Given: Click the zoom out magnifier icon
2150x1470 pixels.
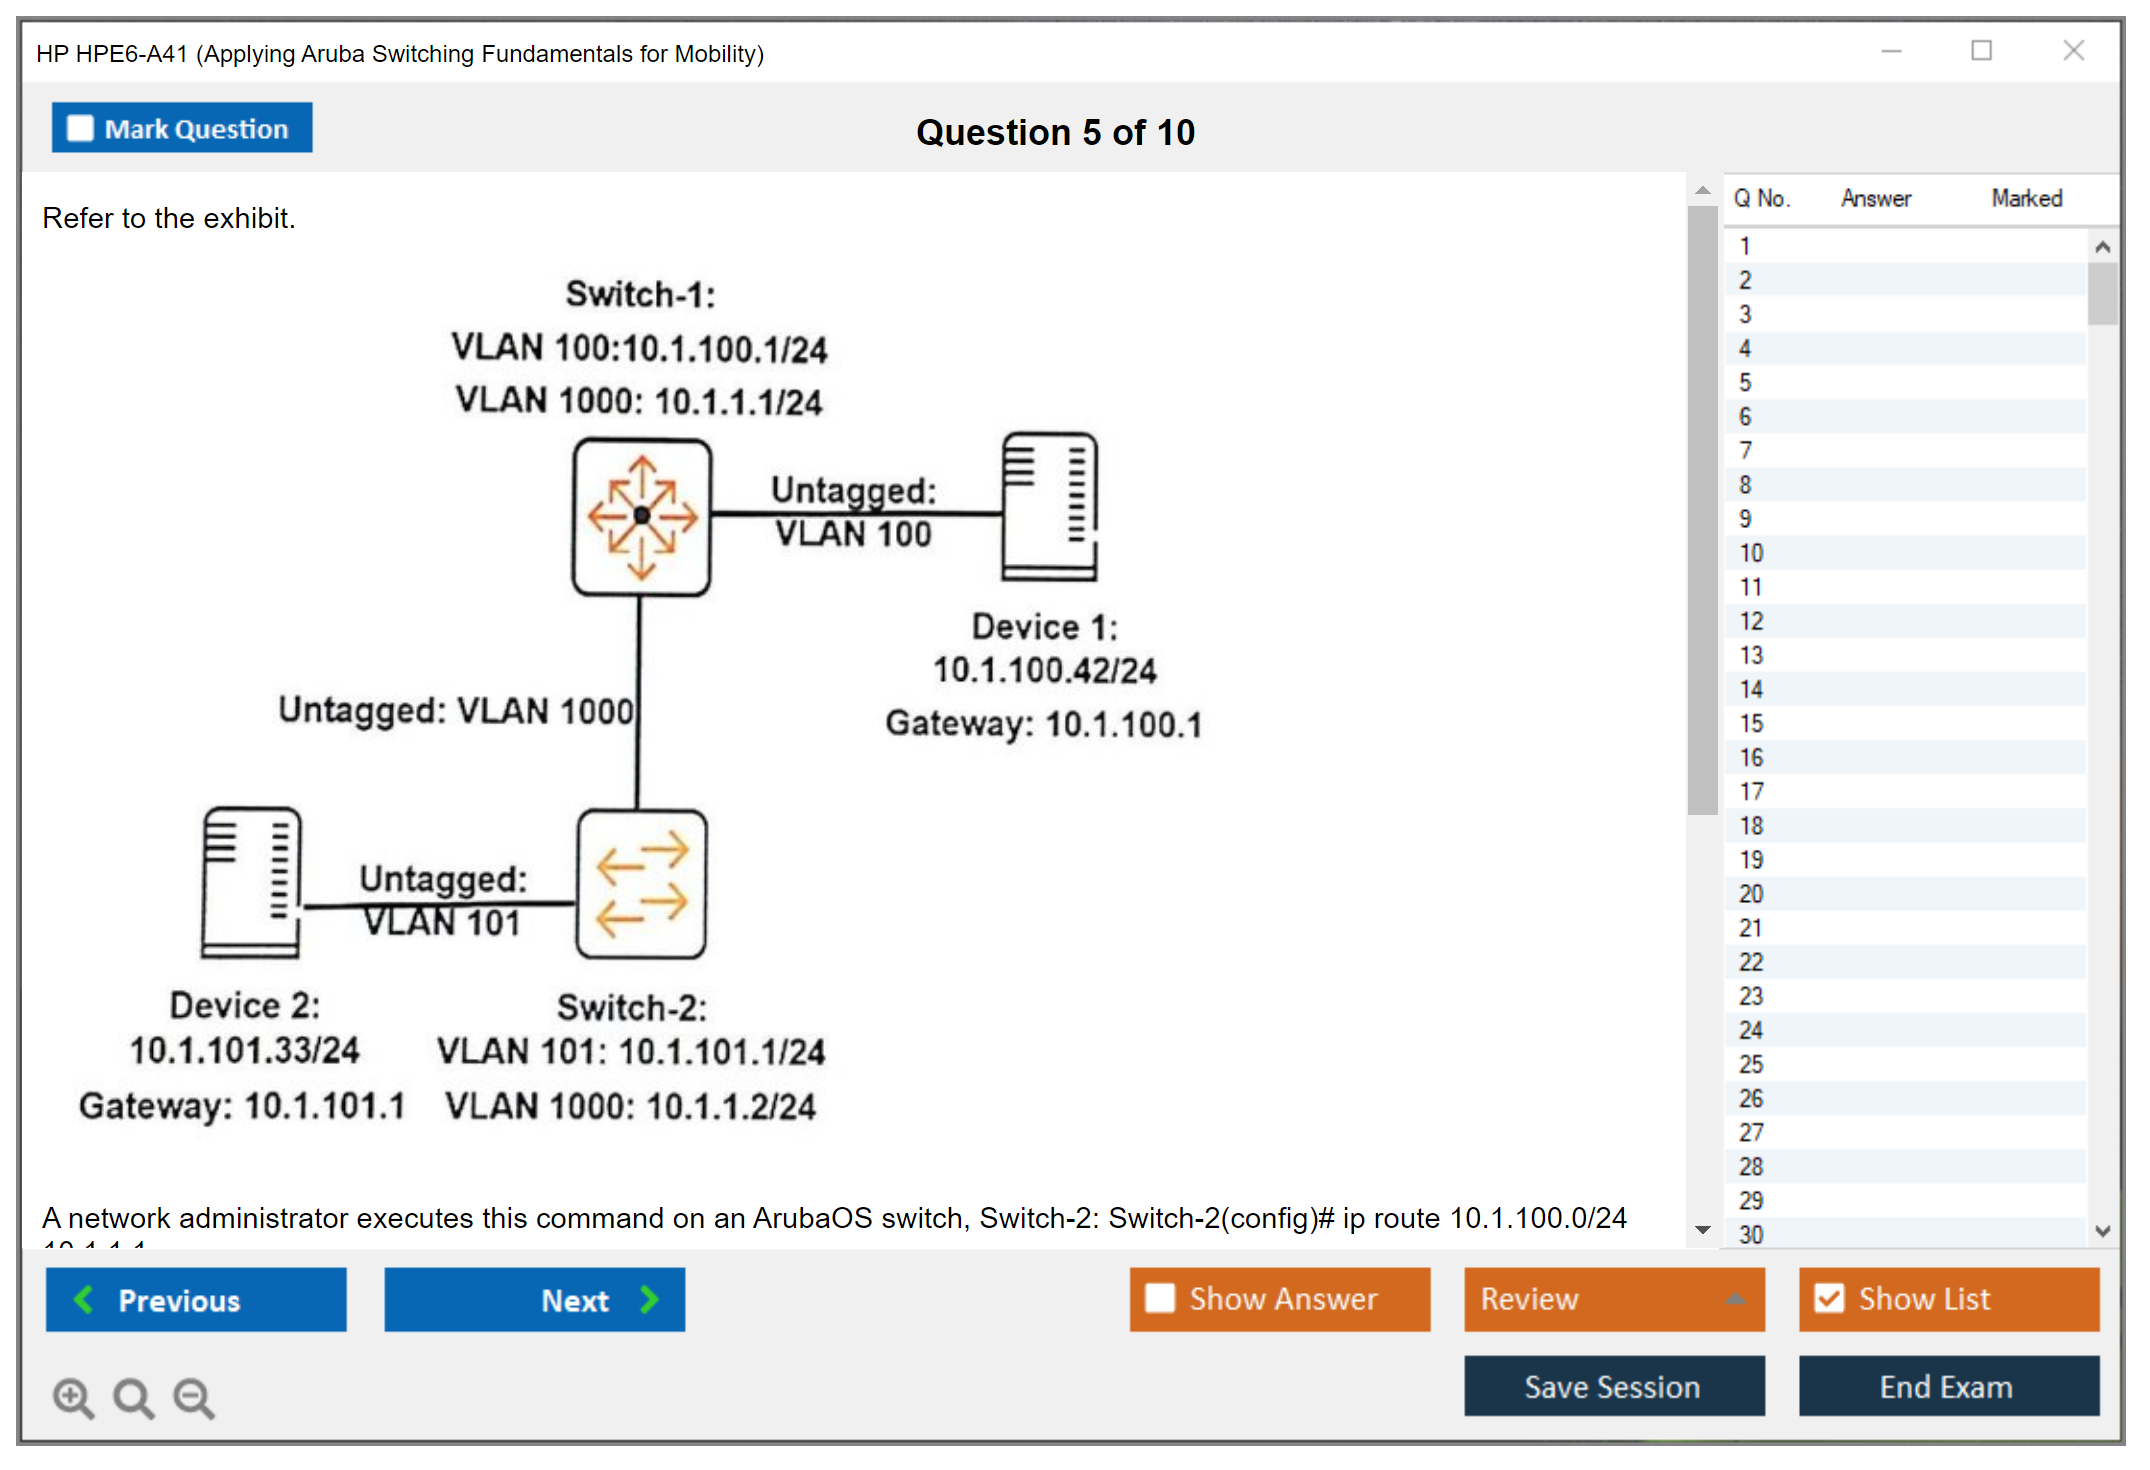Looking at the screenshot, I should 193,1397.
